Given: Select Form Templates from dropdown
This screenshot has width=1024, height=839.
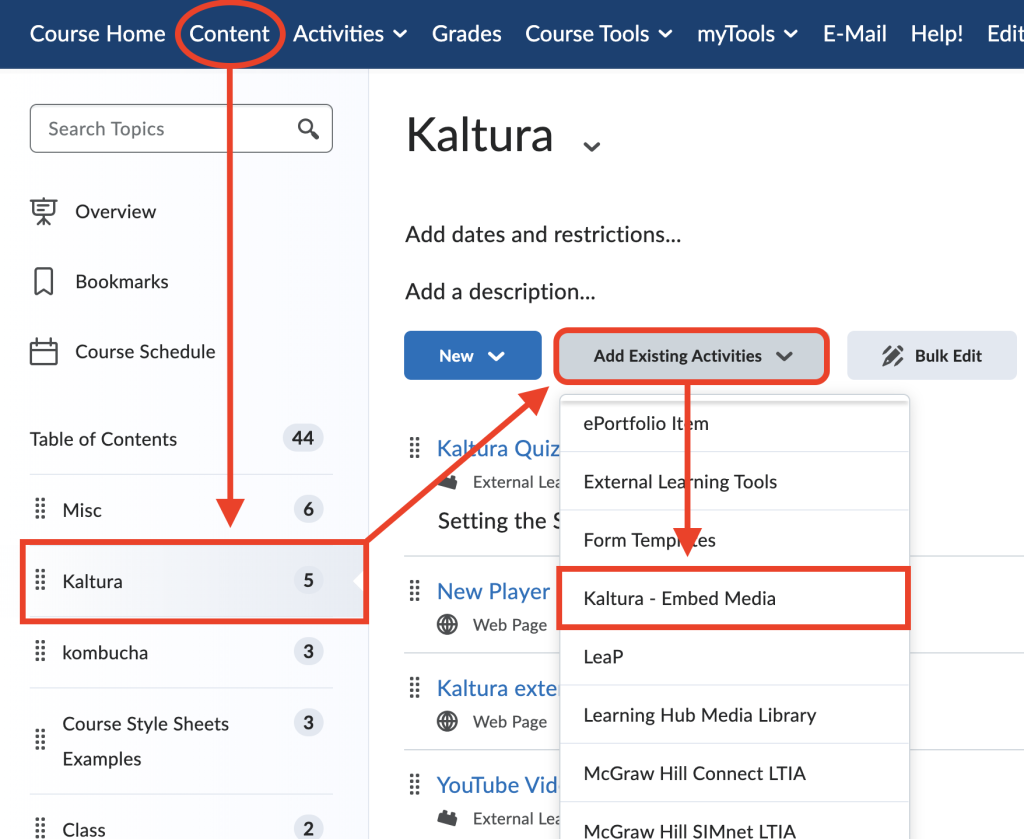Looking at the screenshot, I should pyautogui.click(x=735, y=539).
